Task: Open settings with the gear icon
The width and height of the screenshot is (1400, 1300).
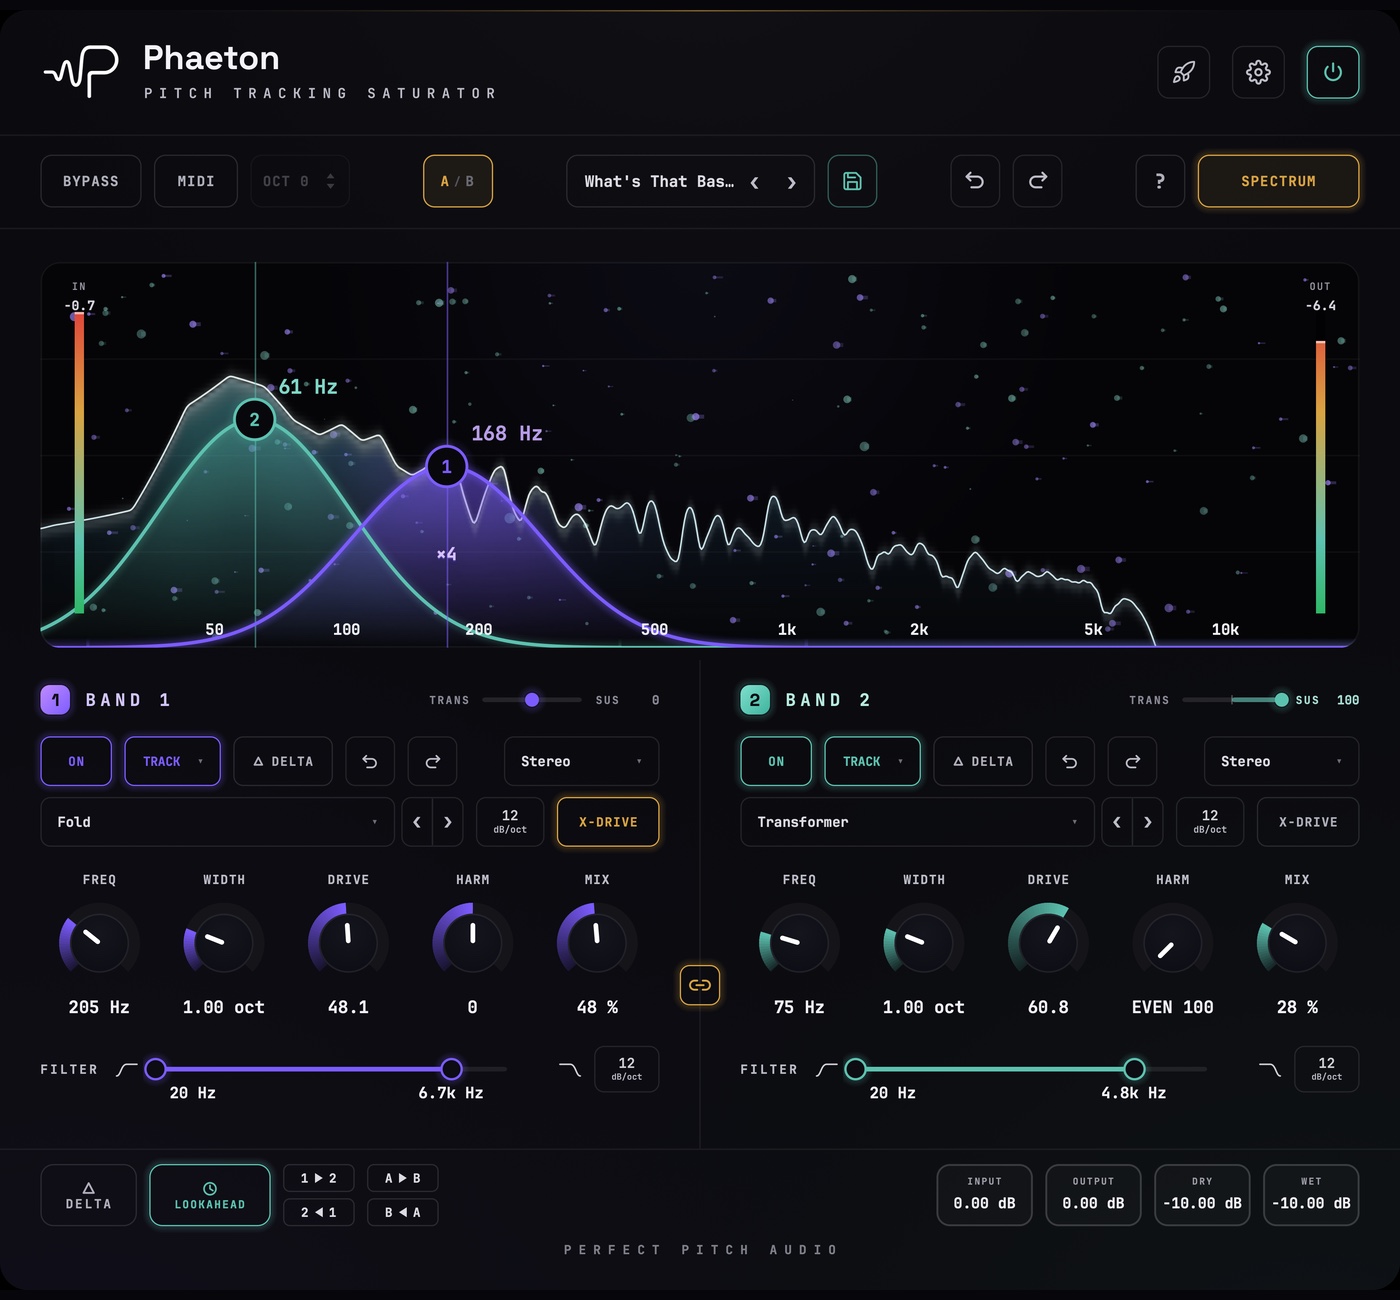Action: click(1258, 72)
